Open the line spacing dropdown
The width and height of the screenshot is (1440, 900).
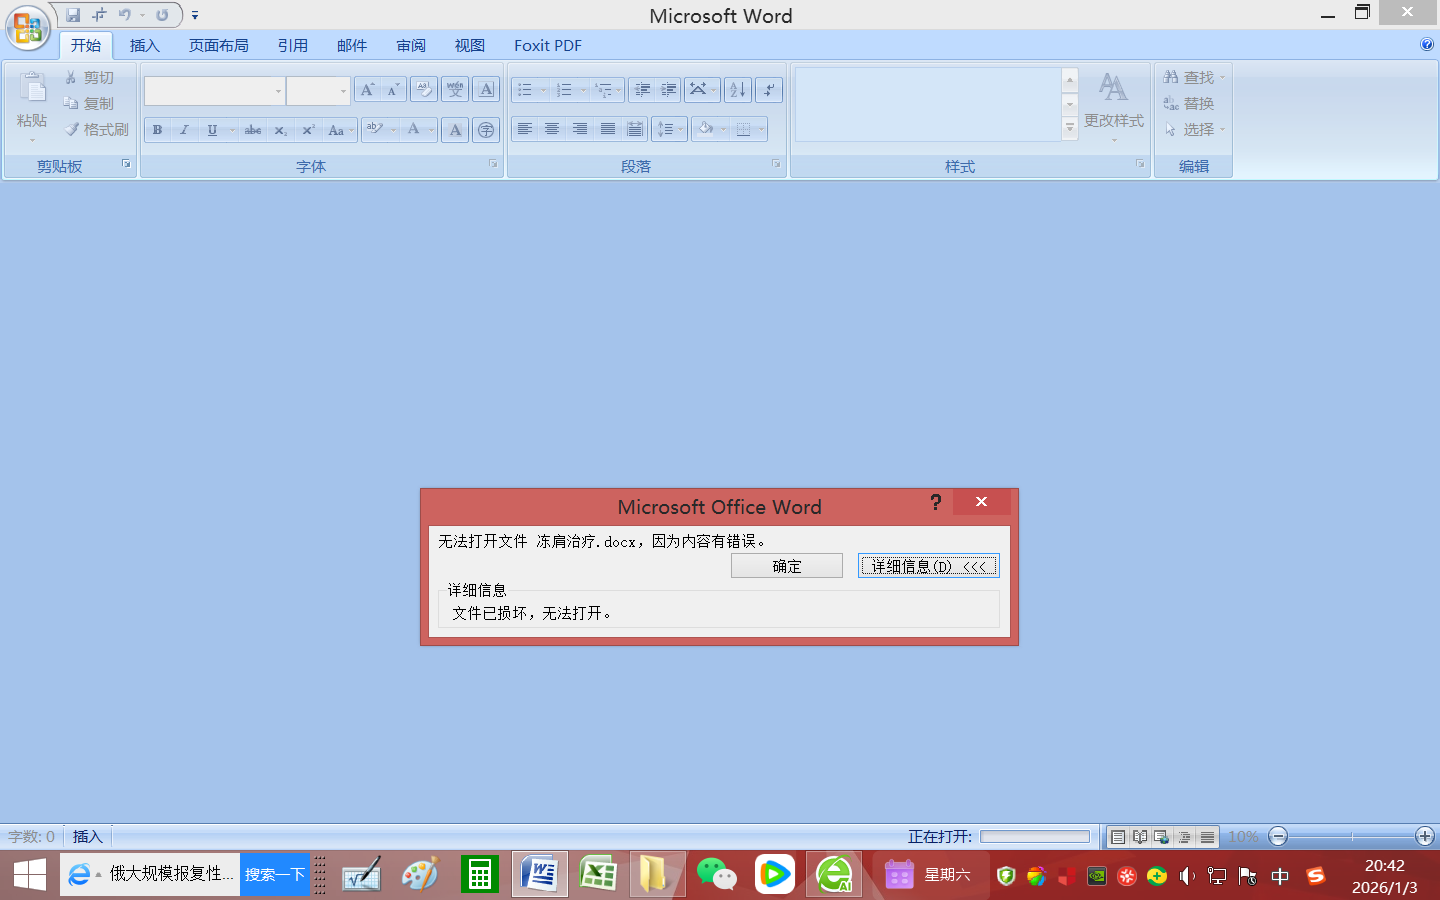669,129
